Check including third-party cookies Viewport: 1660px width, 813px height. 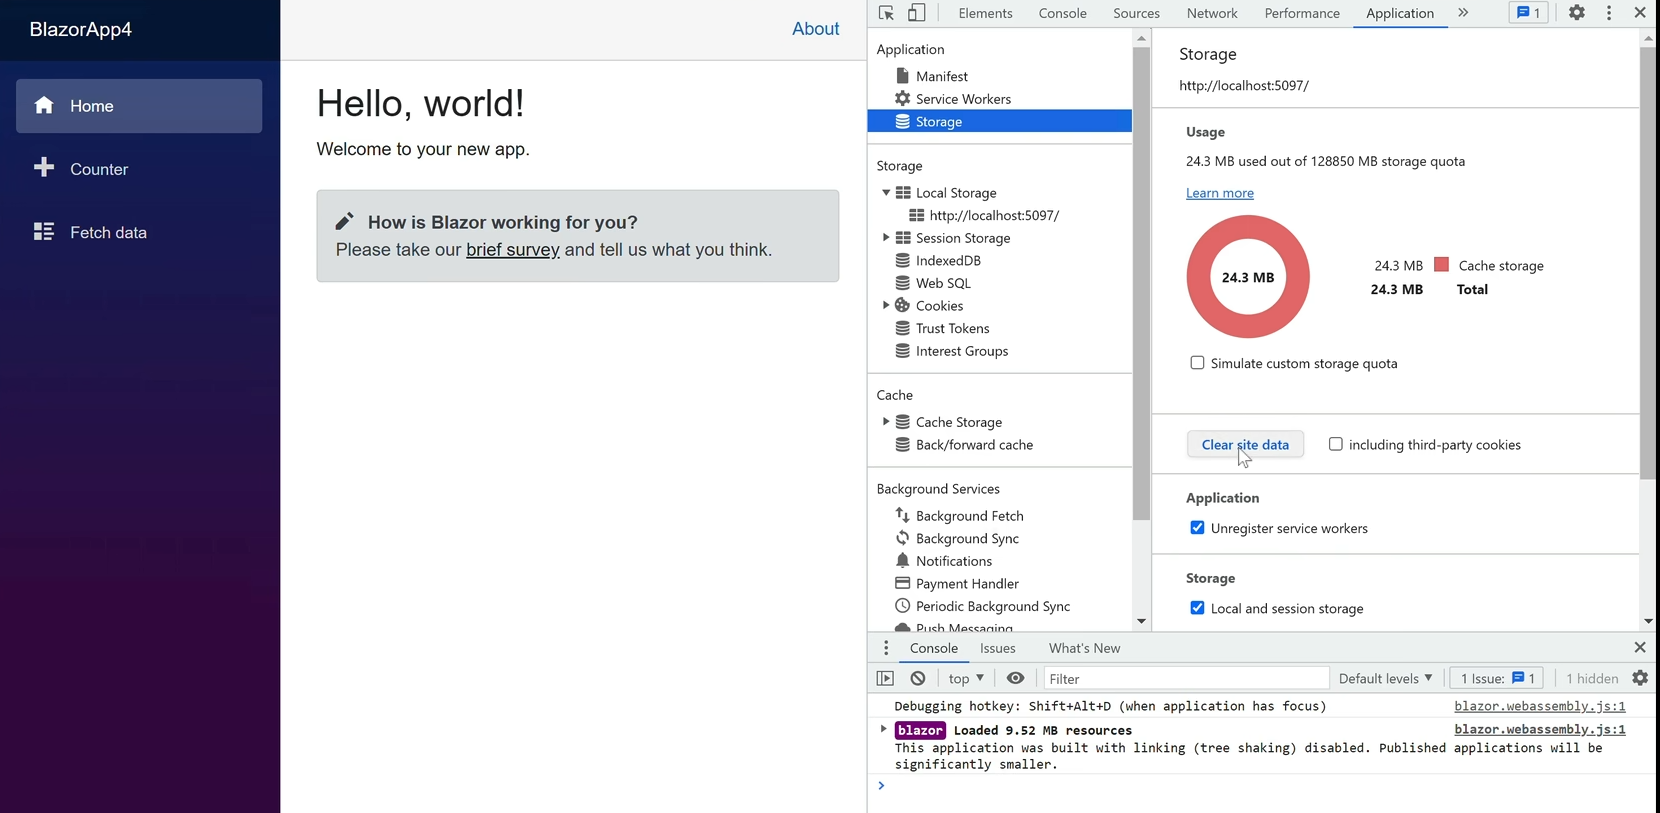pyautogui.click(x=1335, y=444)
